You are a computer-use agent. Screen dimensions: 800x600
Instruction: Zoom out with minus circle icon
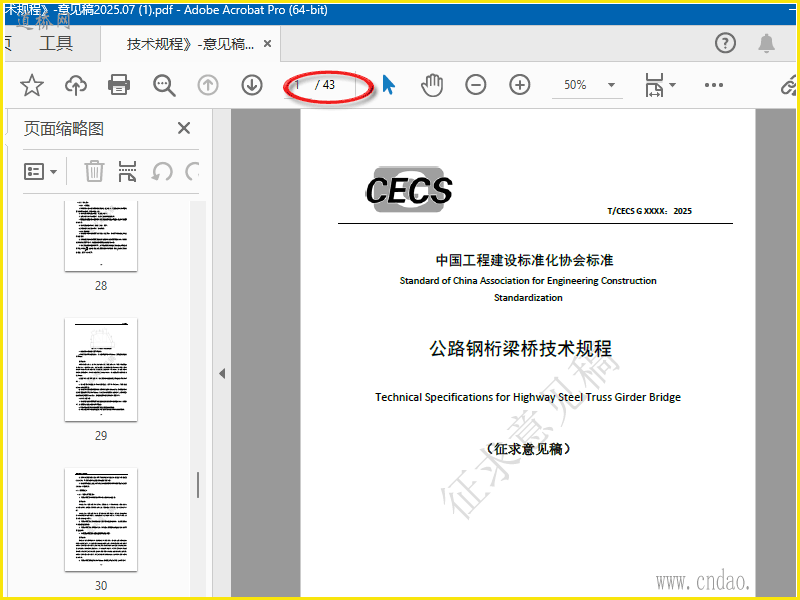[476, 85]
